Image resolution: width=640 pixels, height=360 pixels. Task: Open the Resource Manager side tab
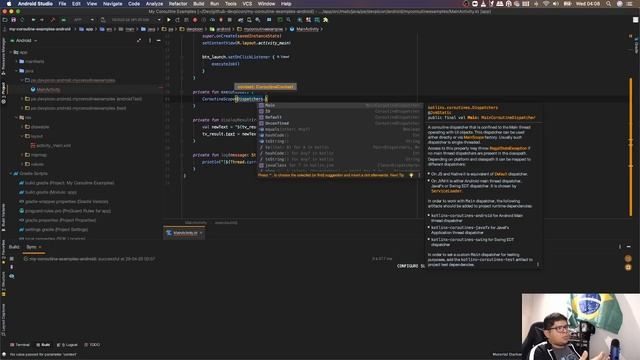point(4,56)
